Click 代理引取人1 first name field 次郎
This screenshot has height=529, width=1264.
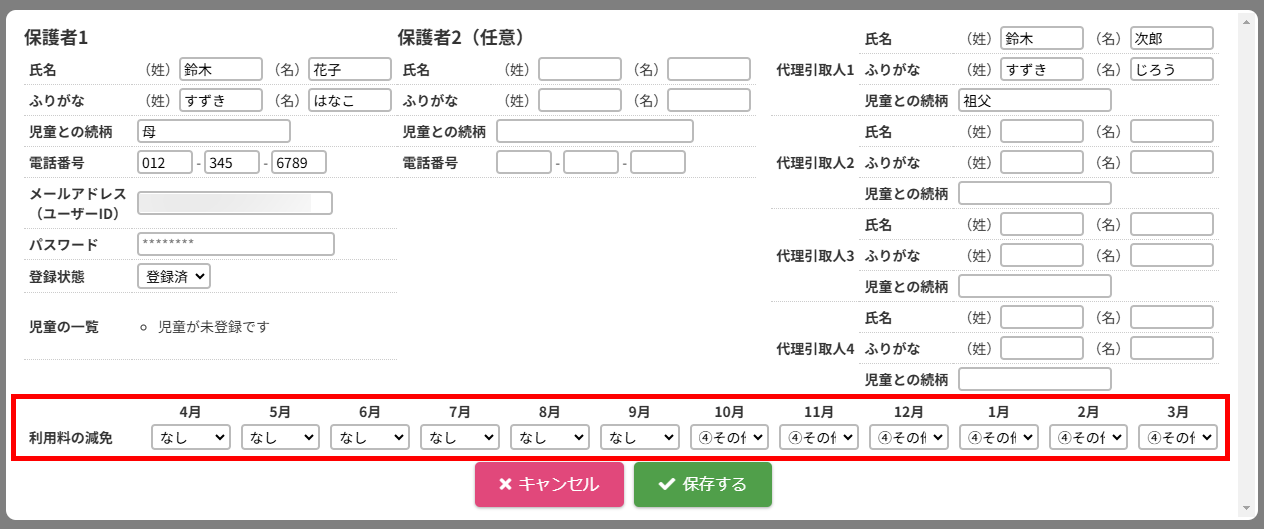[1171, 38]
